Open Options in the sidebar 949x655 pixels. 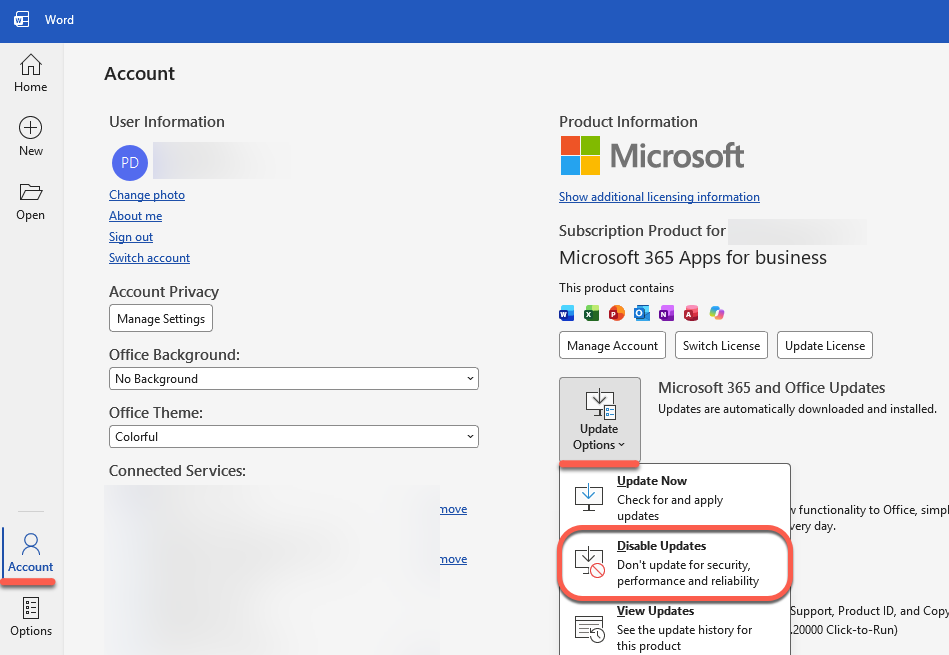click(x=31, y=617)
